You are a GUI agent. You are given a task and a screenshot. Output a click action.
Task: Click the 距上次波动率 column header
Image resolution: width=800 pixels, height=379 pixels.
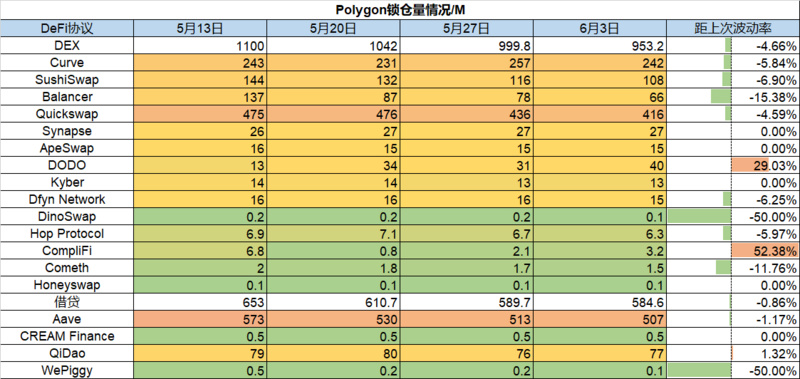tap(734, 29)
